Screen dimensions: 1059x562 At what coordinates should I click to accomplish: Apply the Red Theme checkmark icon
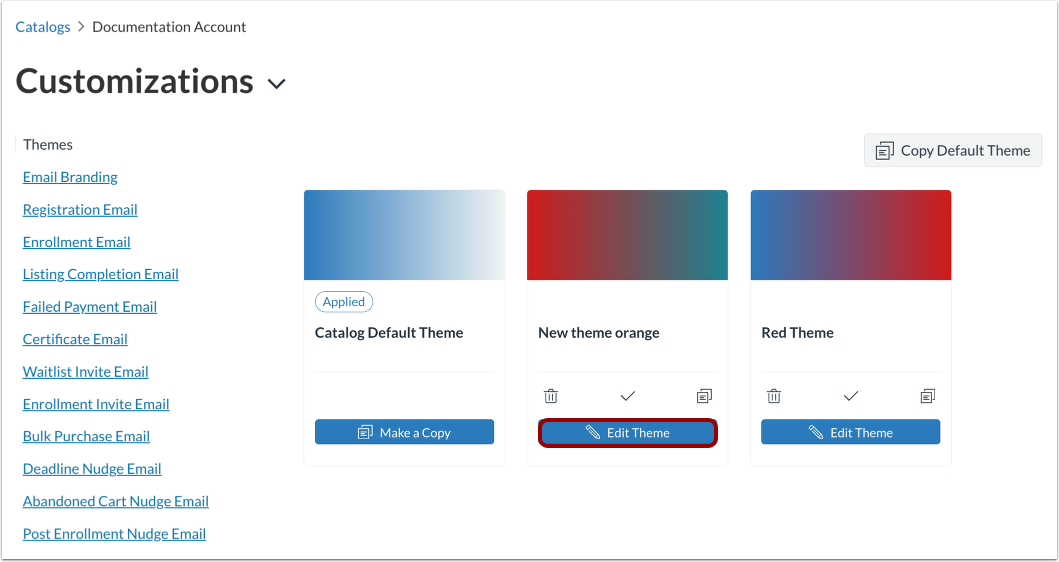[851, 396]
